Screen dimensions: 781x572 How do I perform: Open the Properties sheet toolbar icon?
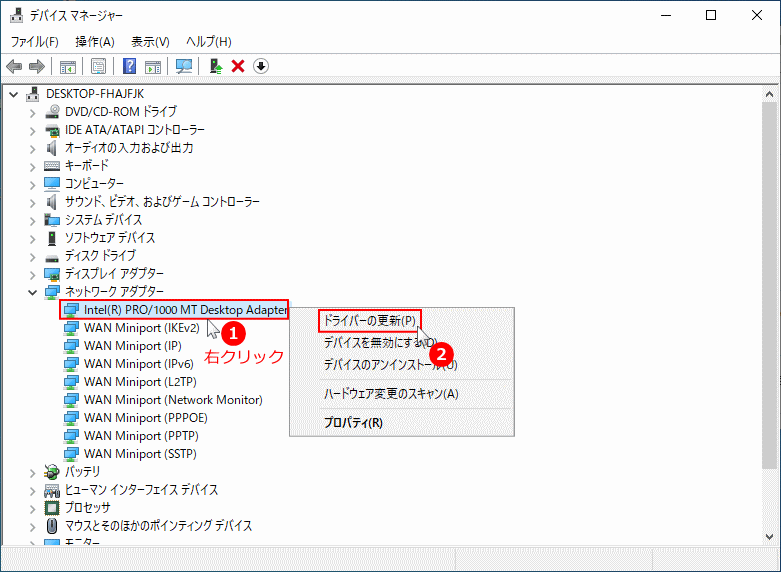point(99,66)
